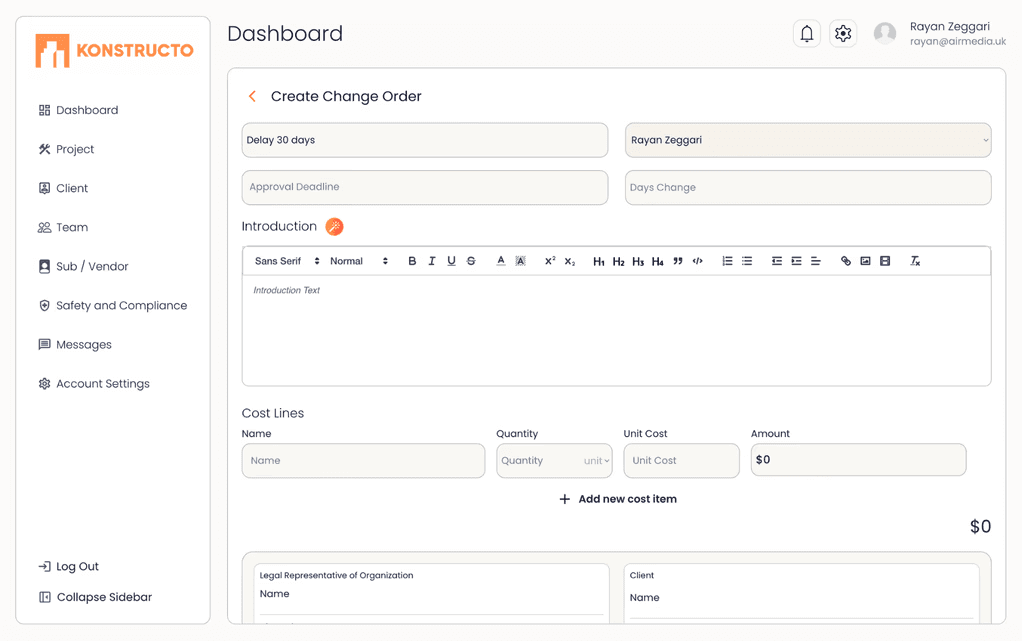
Task: Apply Heading 3 style
Action: (x=638, y=261)
